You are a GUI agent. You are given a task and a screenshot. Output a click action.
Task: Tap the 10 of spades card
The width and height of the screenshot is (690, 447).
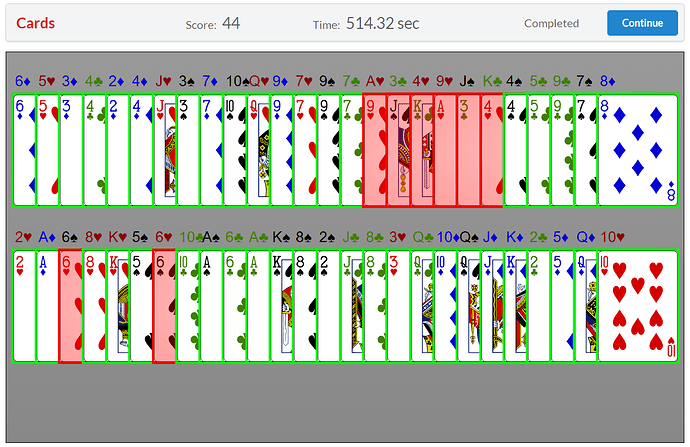235,150
